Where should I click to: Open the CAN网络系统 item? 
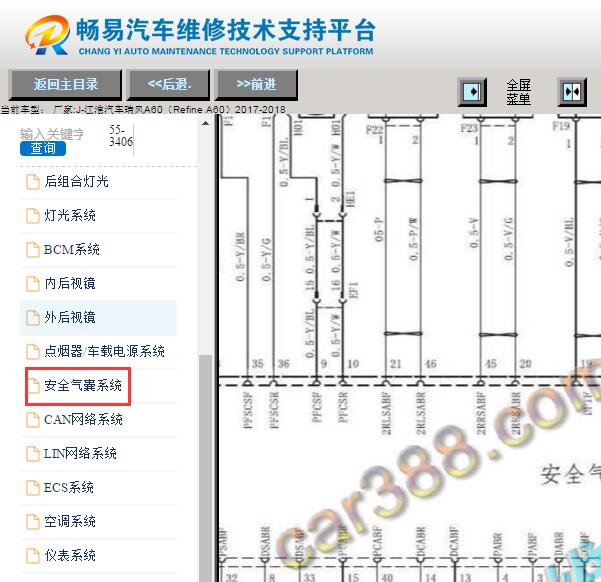coord(99,420)
